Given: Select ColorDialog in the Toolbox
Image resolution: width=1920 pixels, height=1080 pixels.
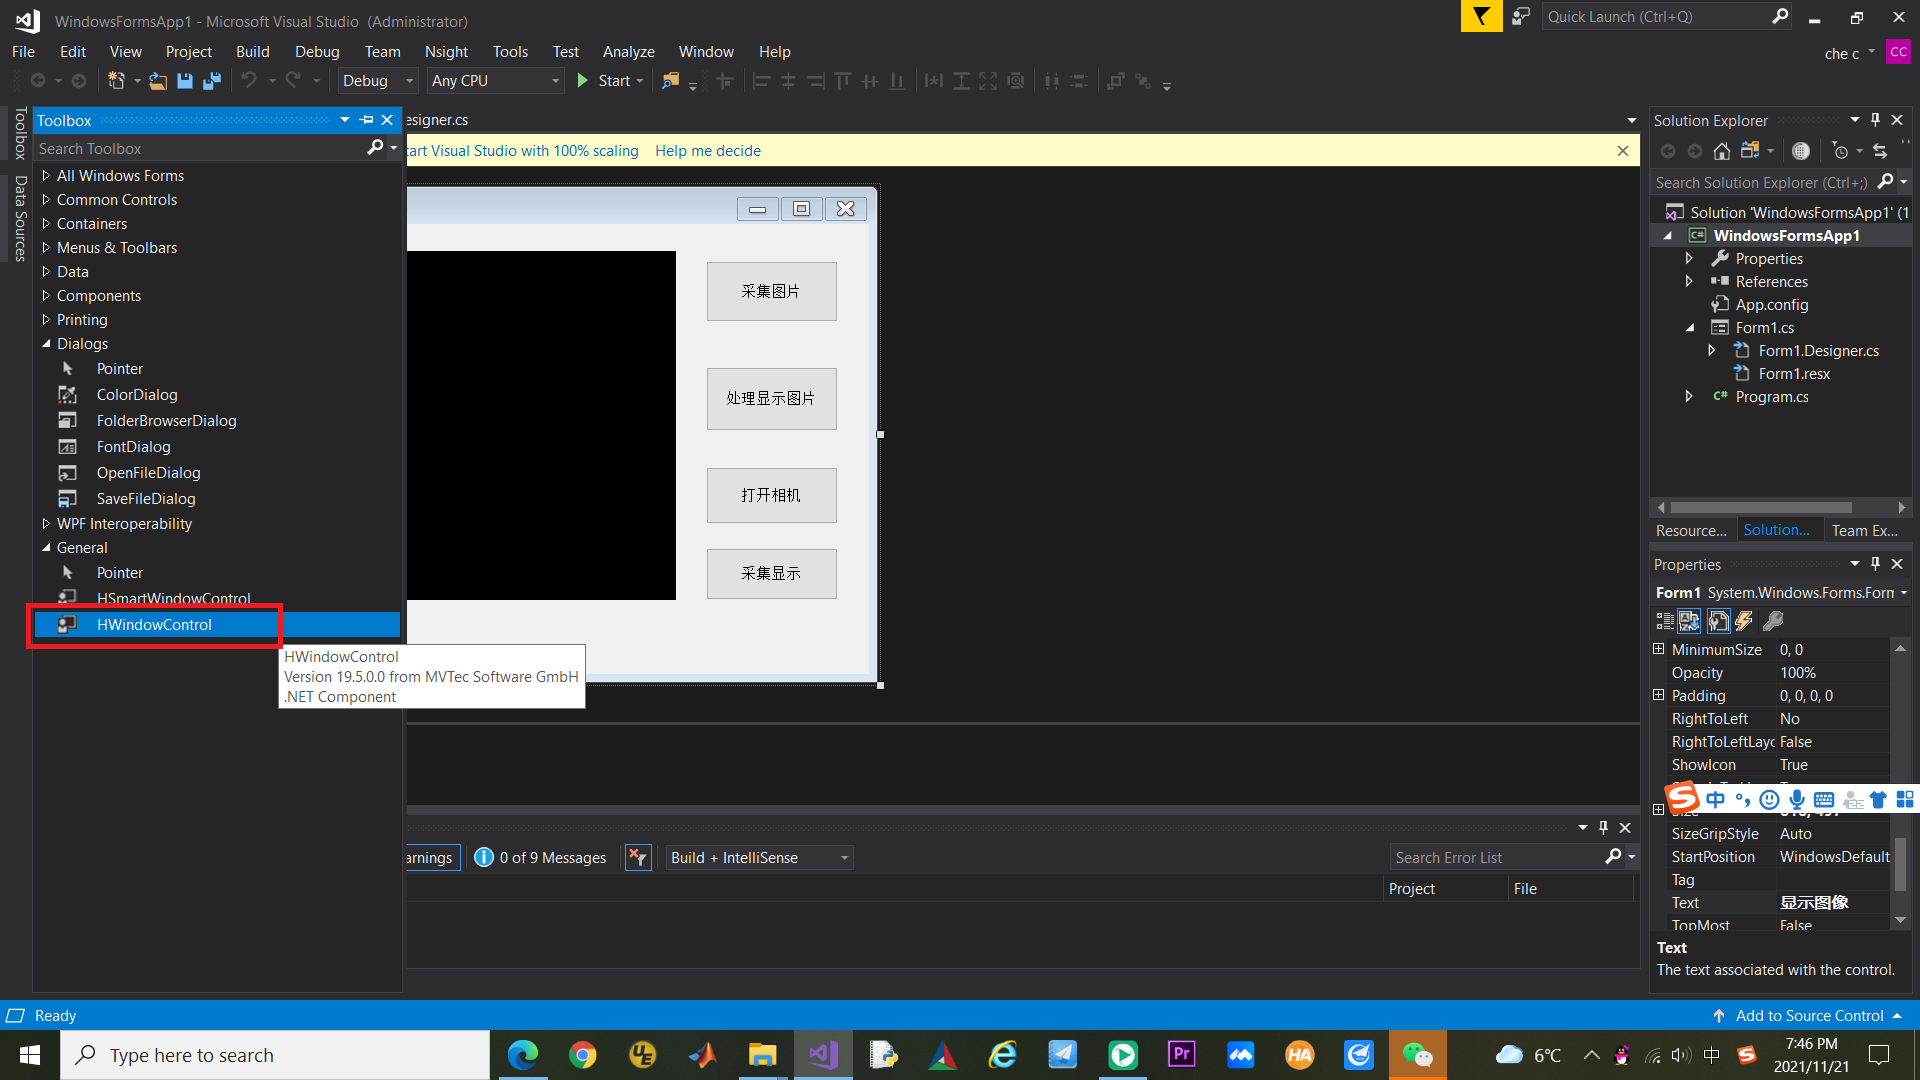Looking at the screenshot, I should pos(137,395).
